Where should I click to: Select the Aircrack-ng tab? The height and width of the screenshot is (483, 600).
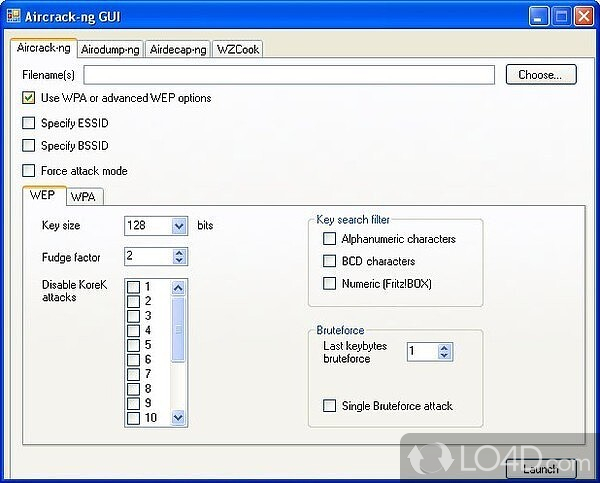pyautogui.click(x=44, y=48)
